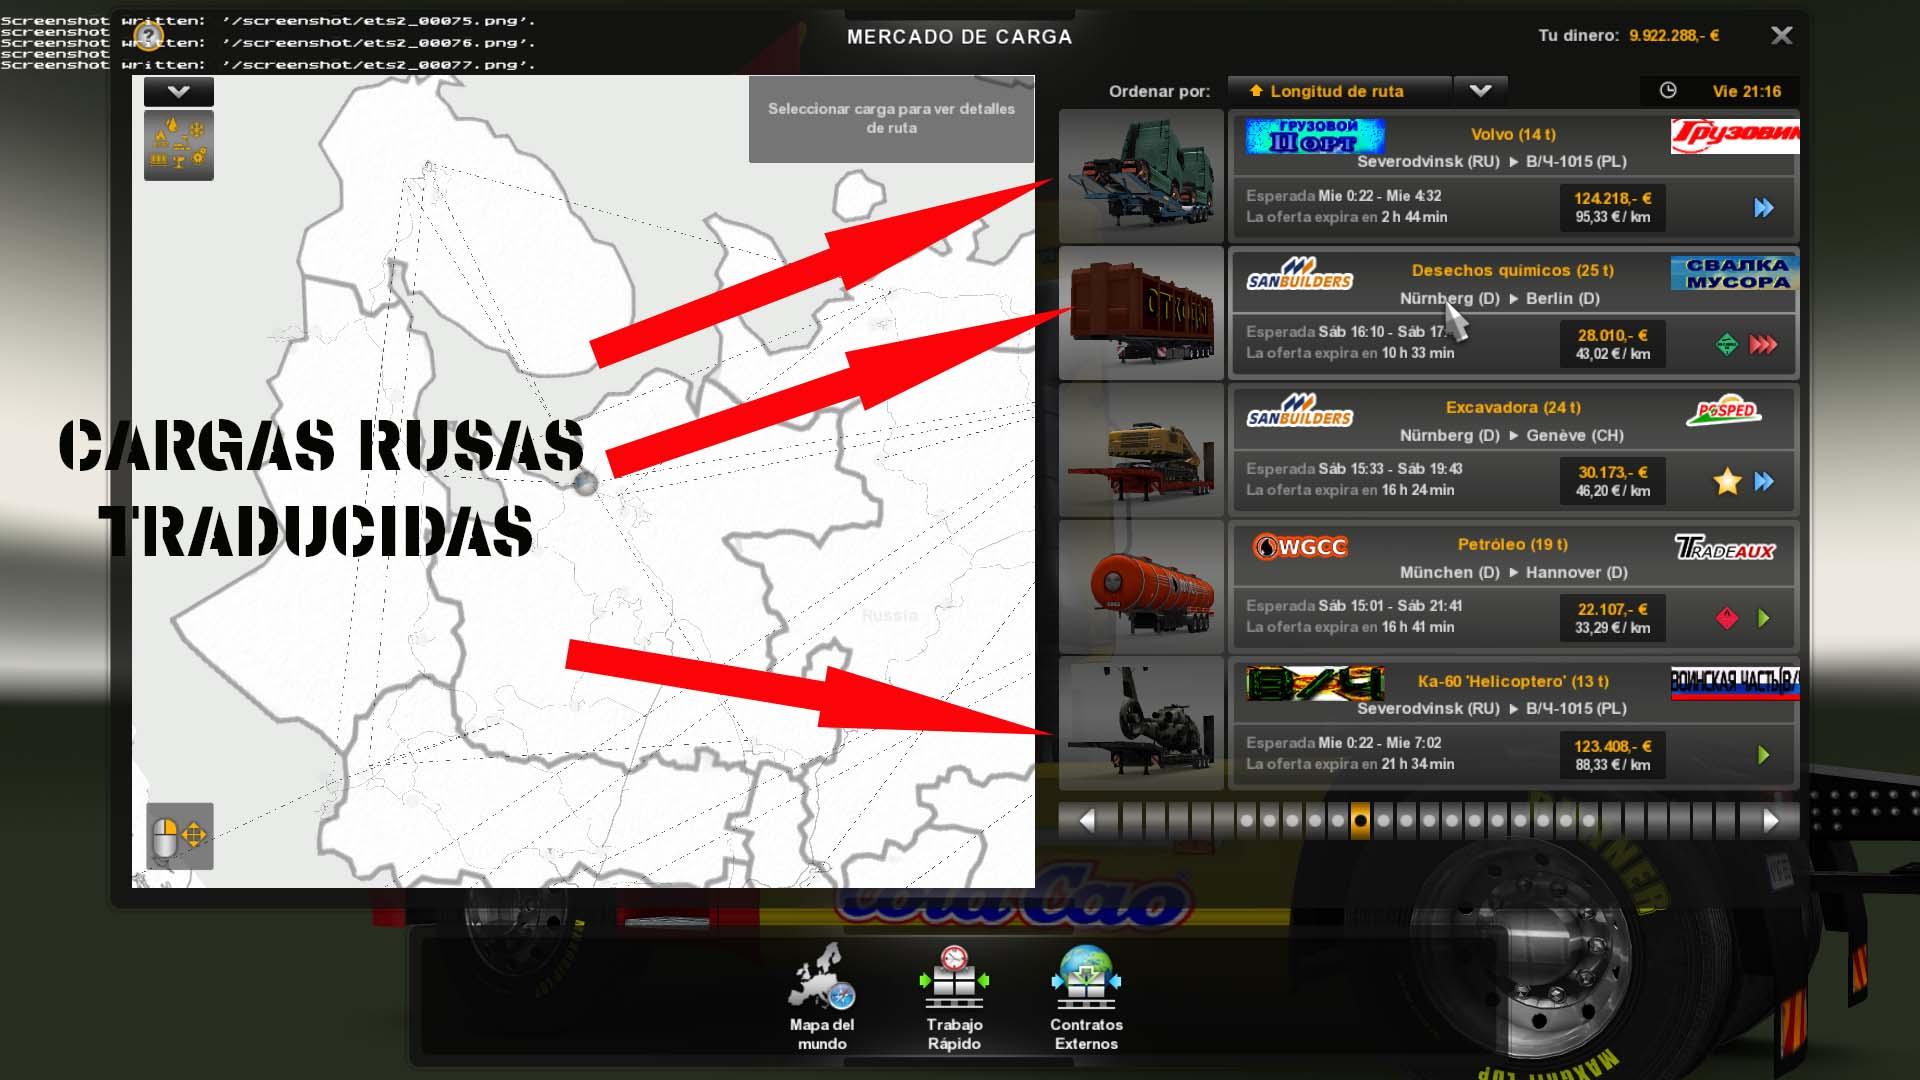Click blue urgency arrows on Excavadora job

click(1764, 482)
